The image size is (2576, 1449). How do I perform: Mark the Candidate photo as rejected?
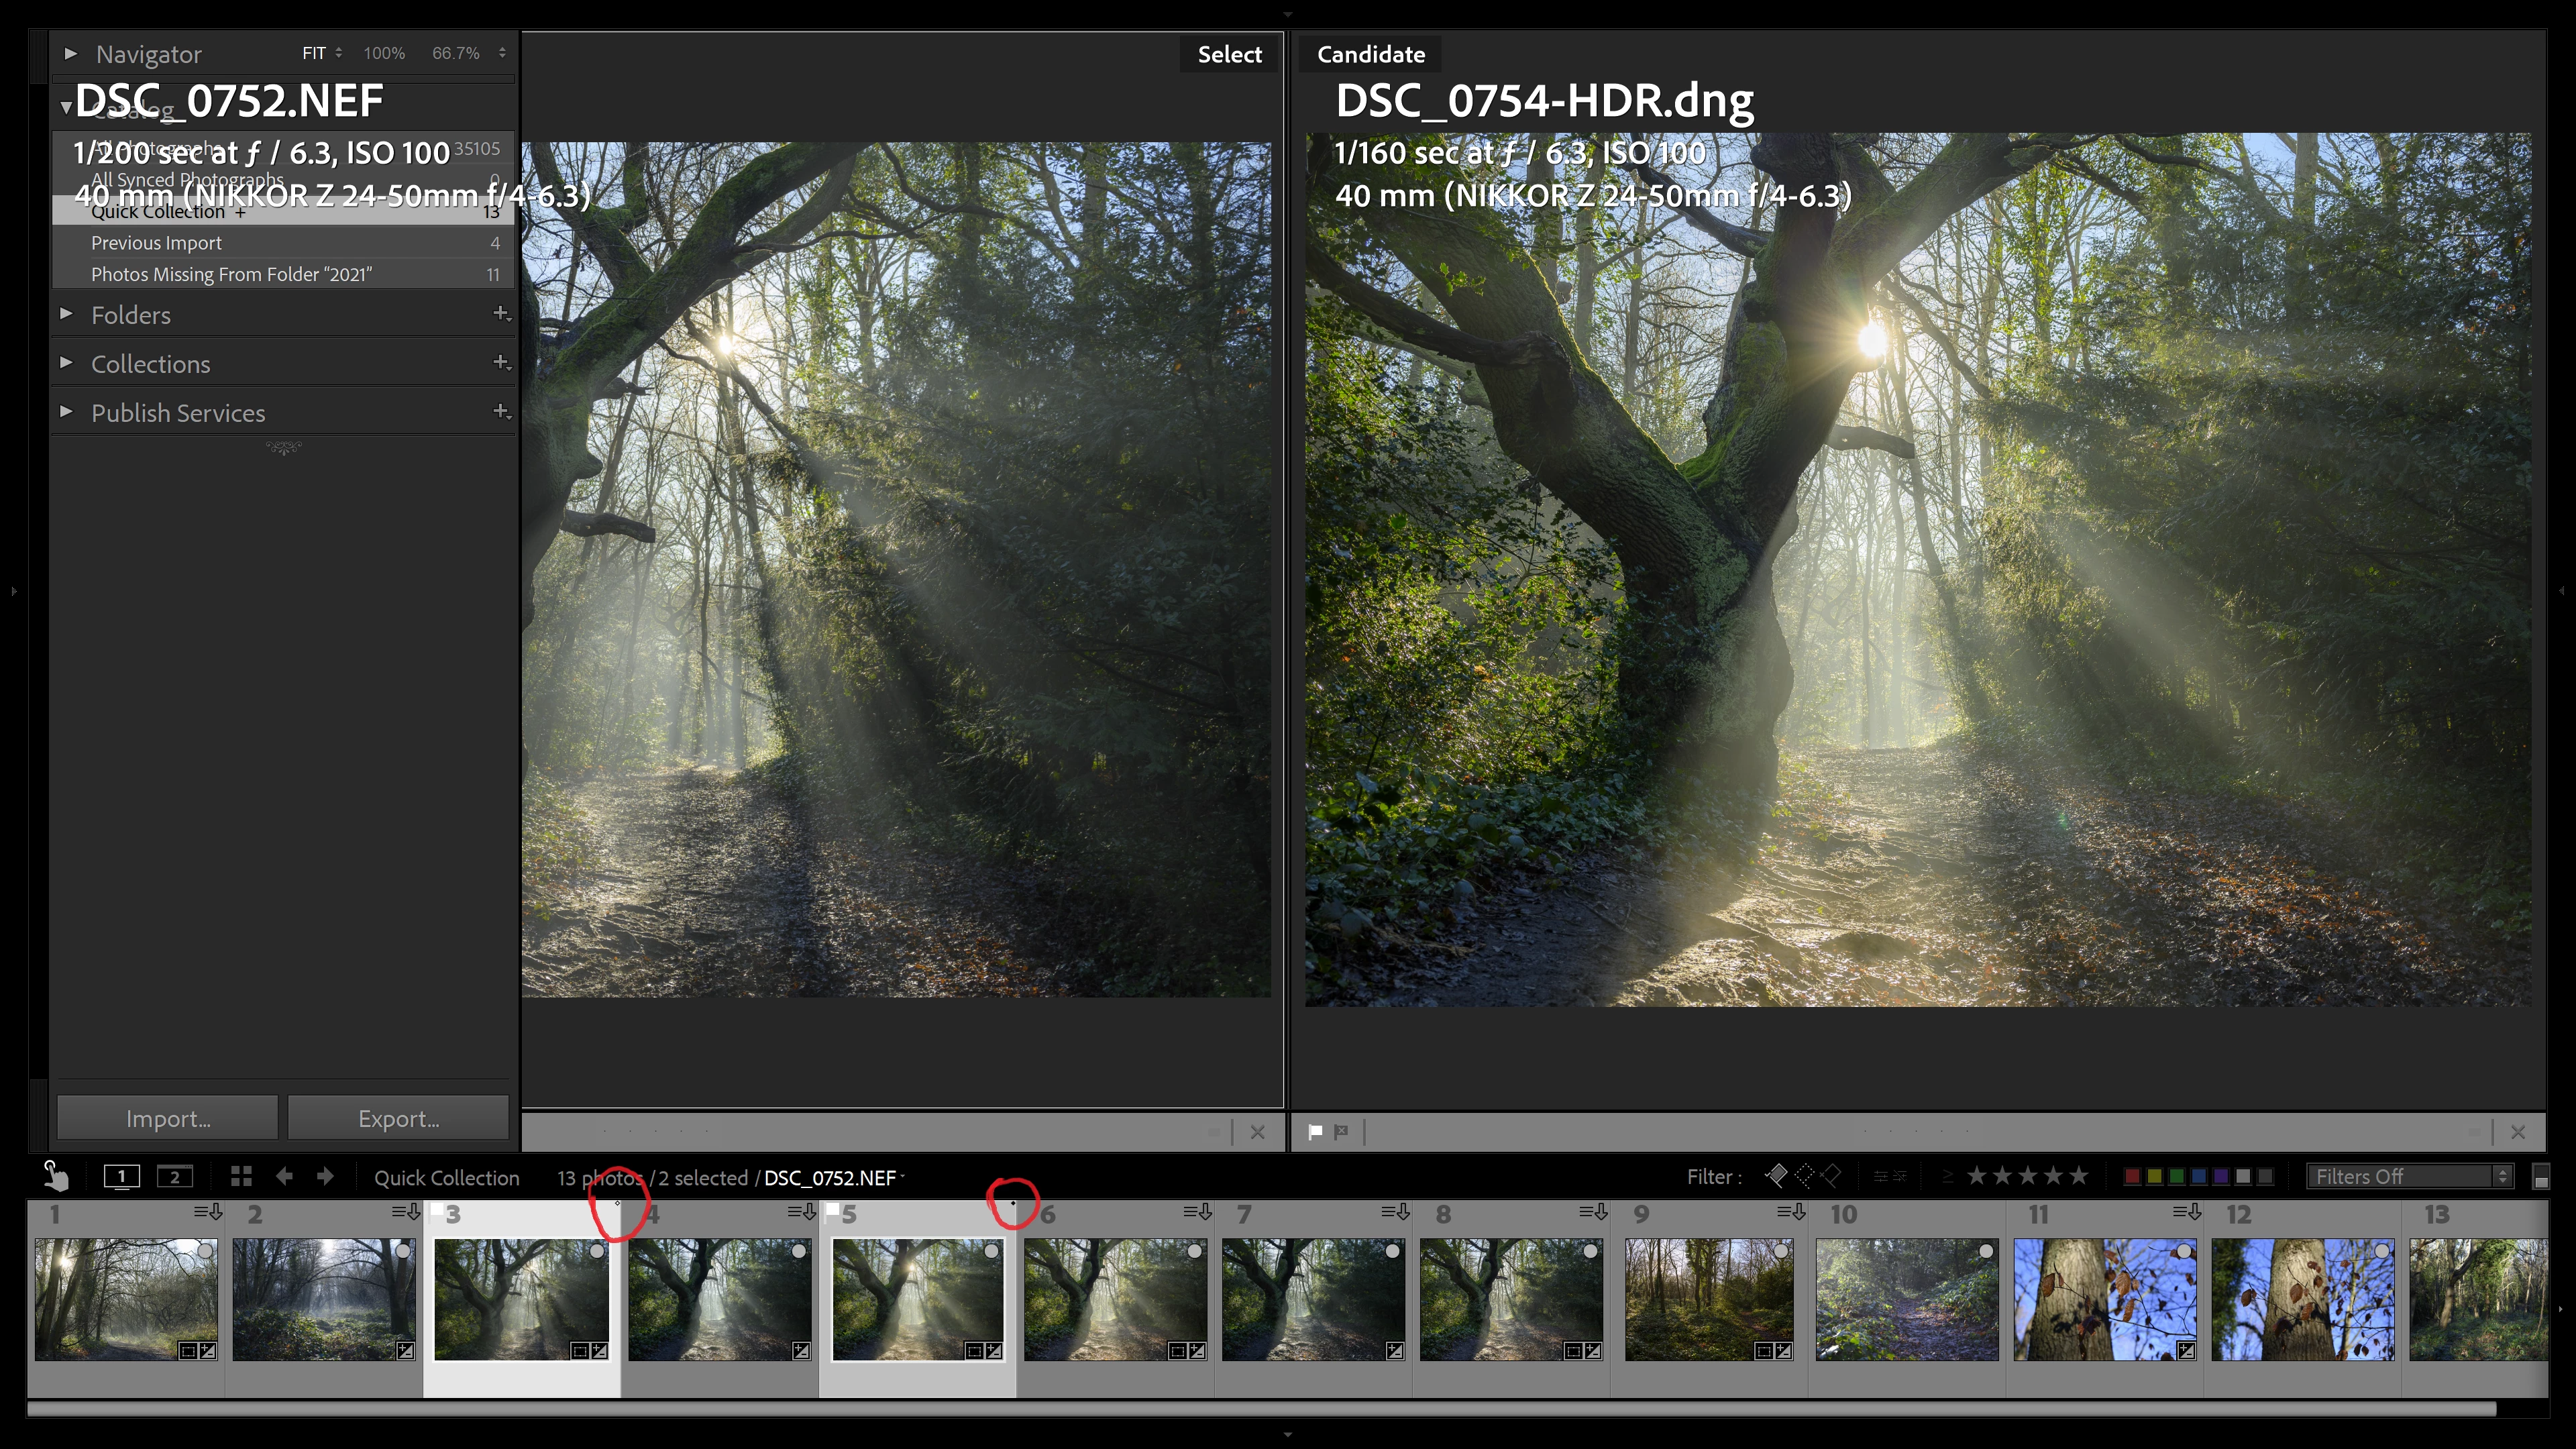tap(1341, 1132)
